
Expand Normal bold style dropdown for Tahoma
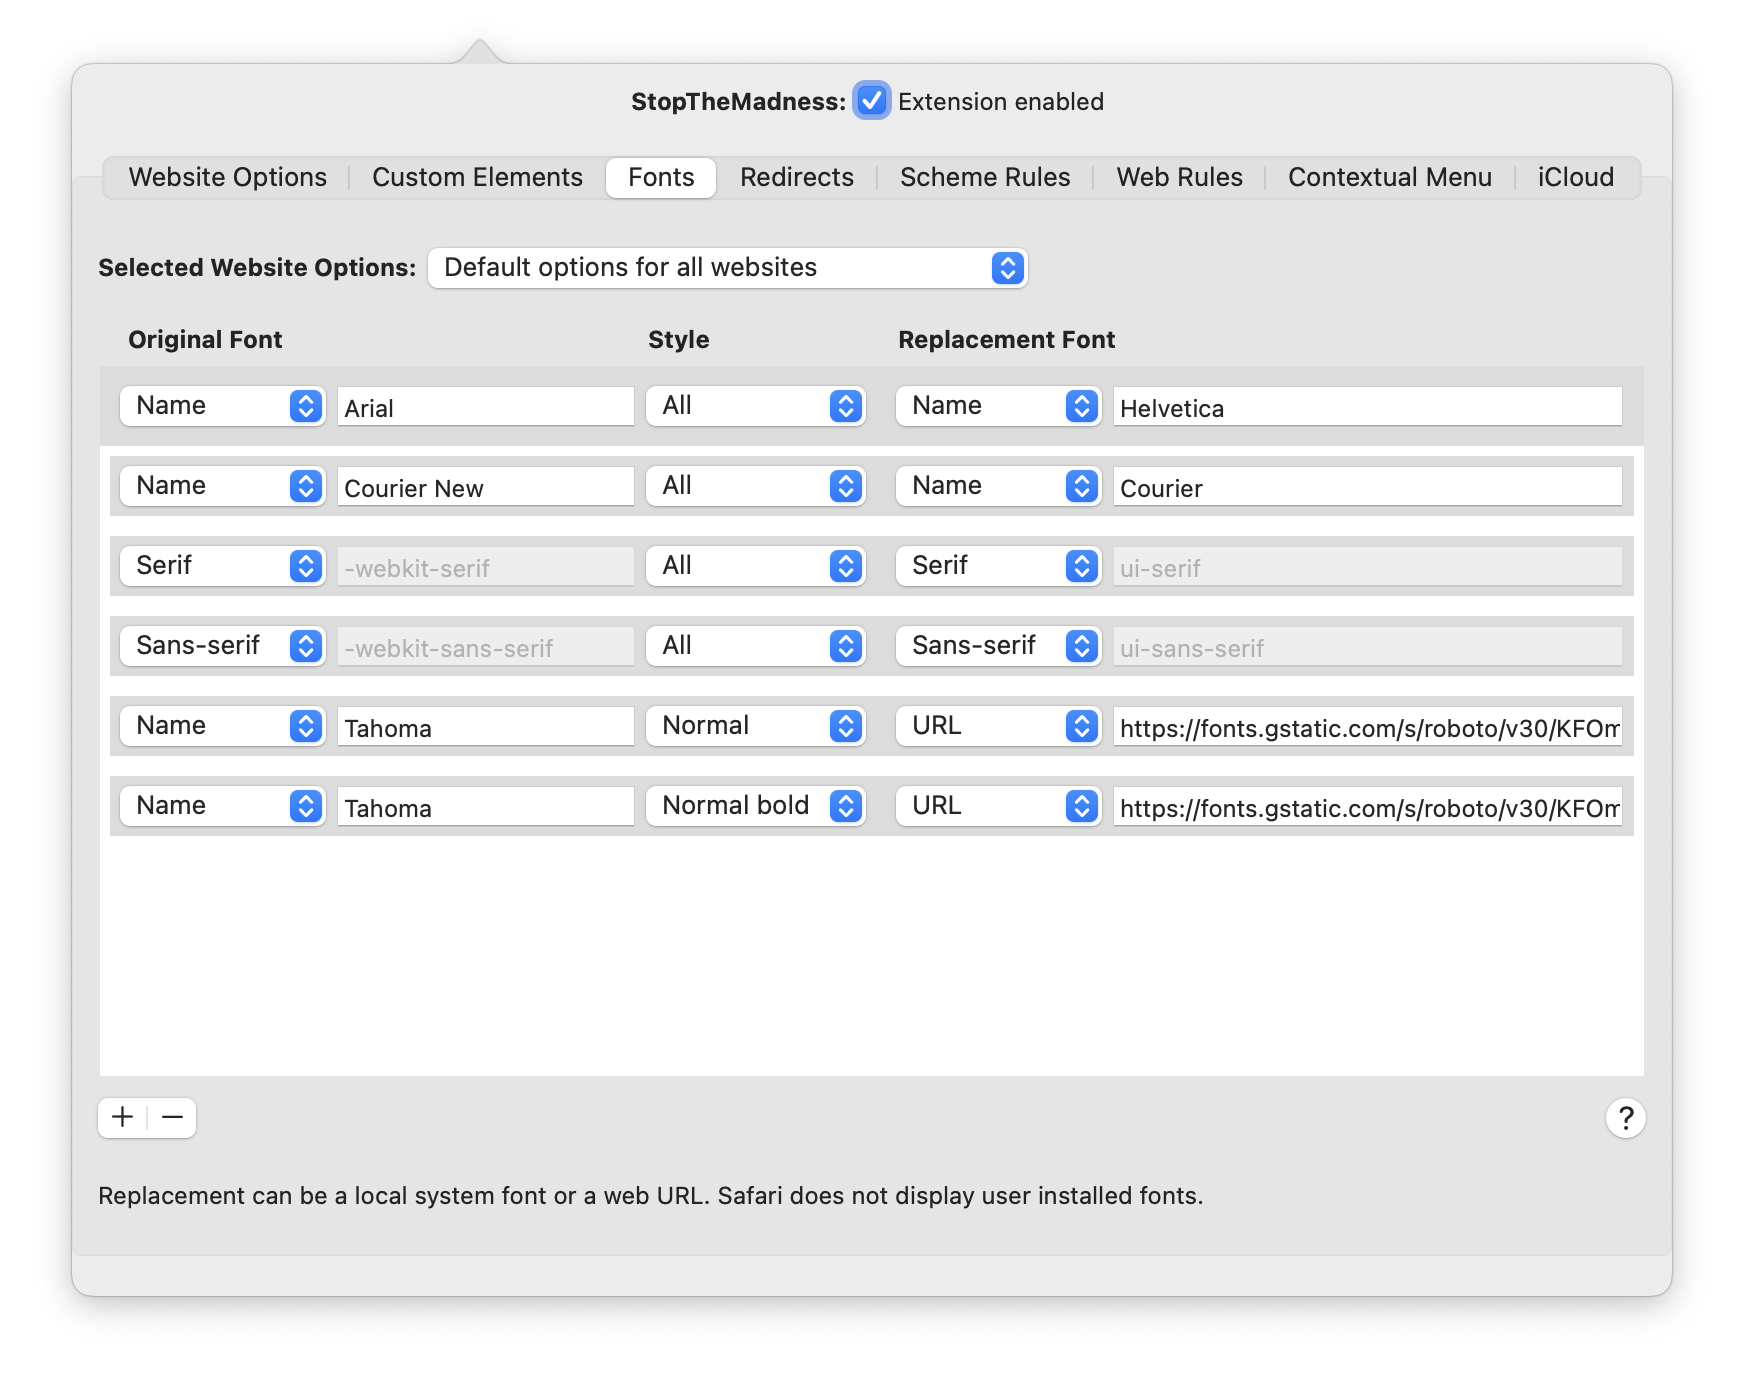(755, 806)
